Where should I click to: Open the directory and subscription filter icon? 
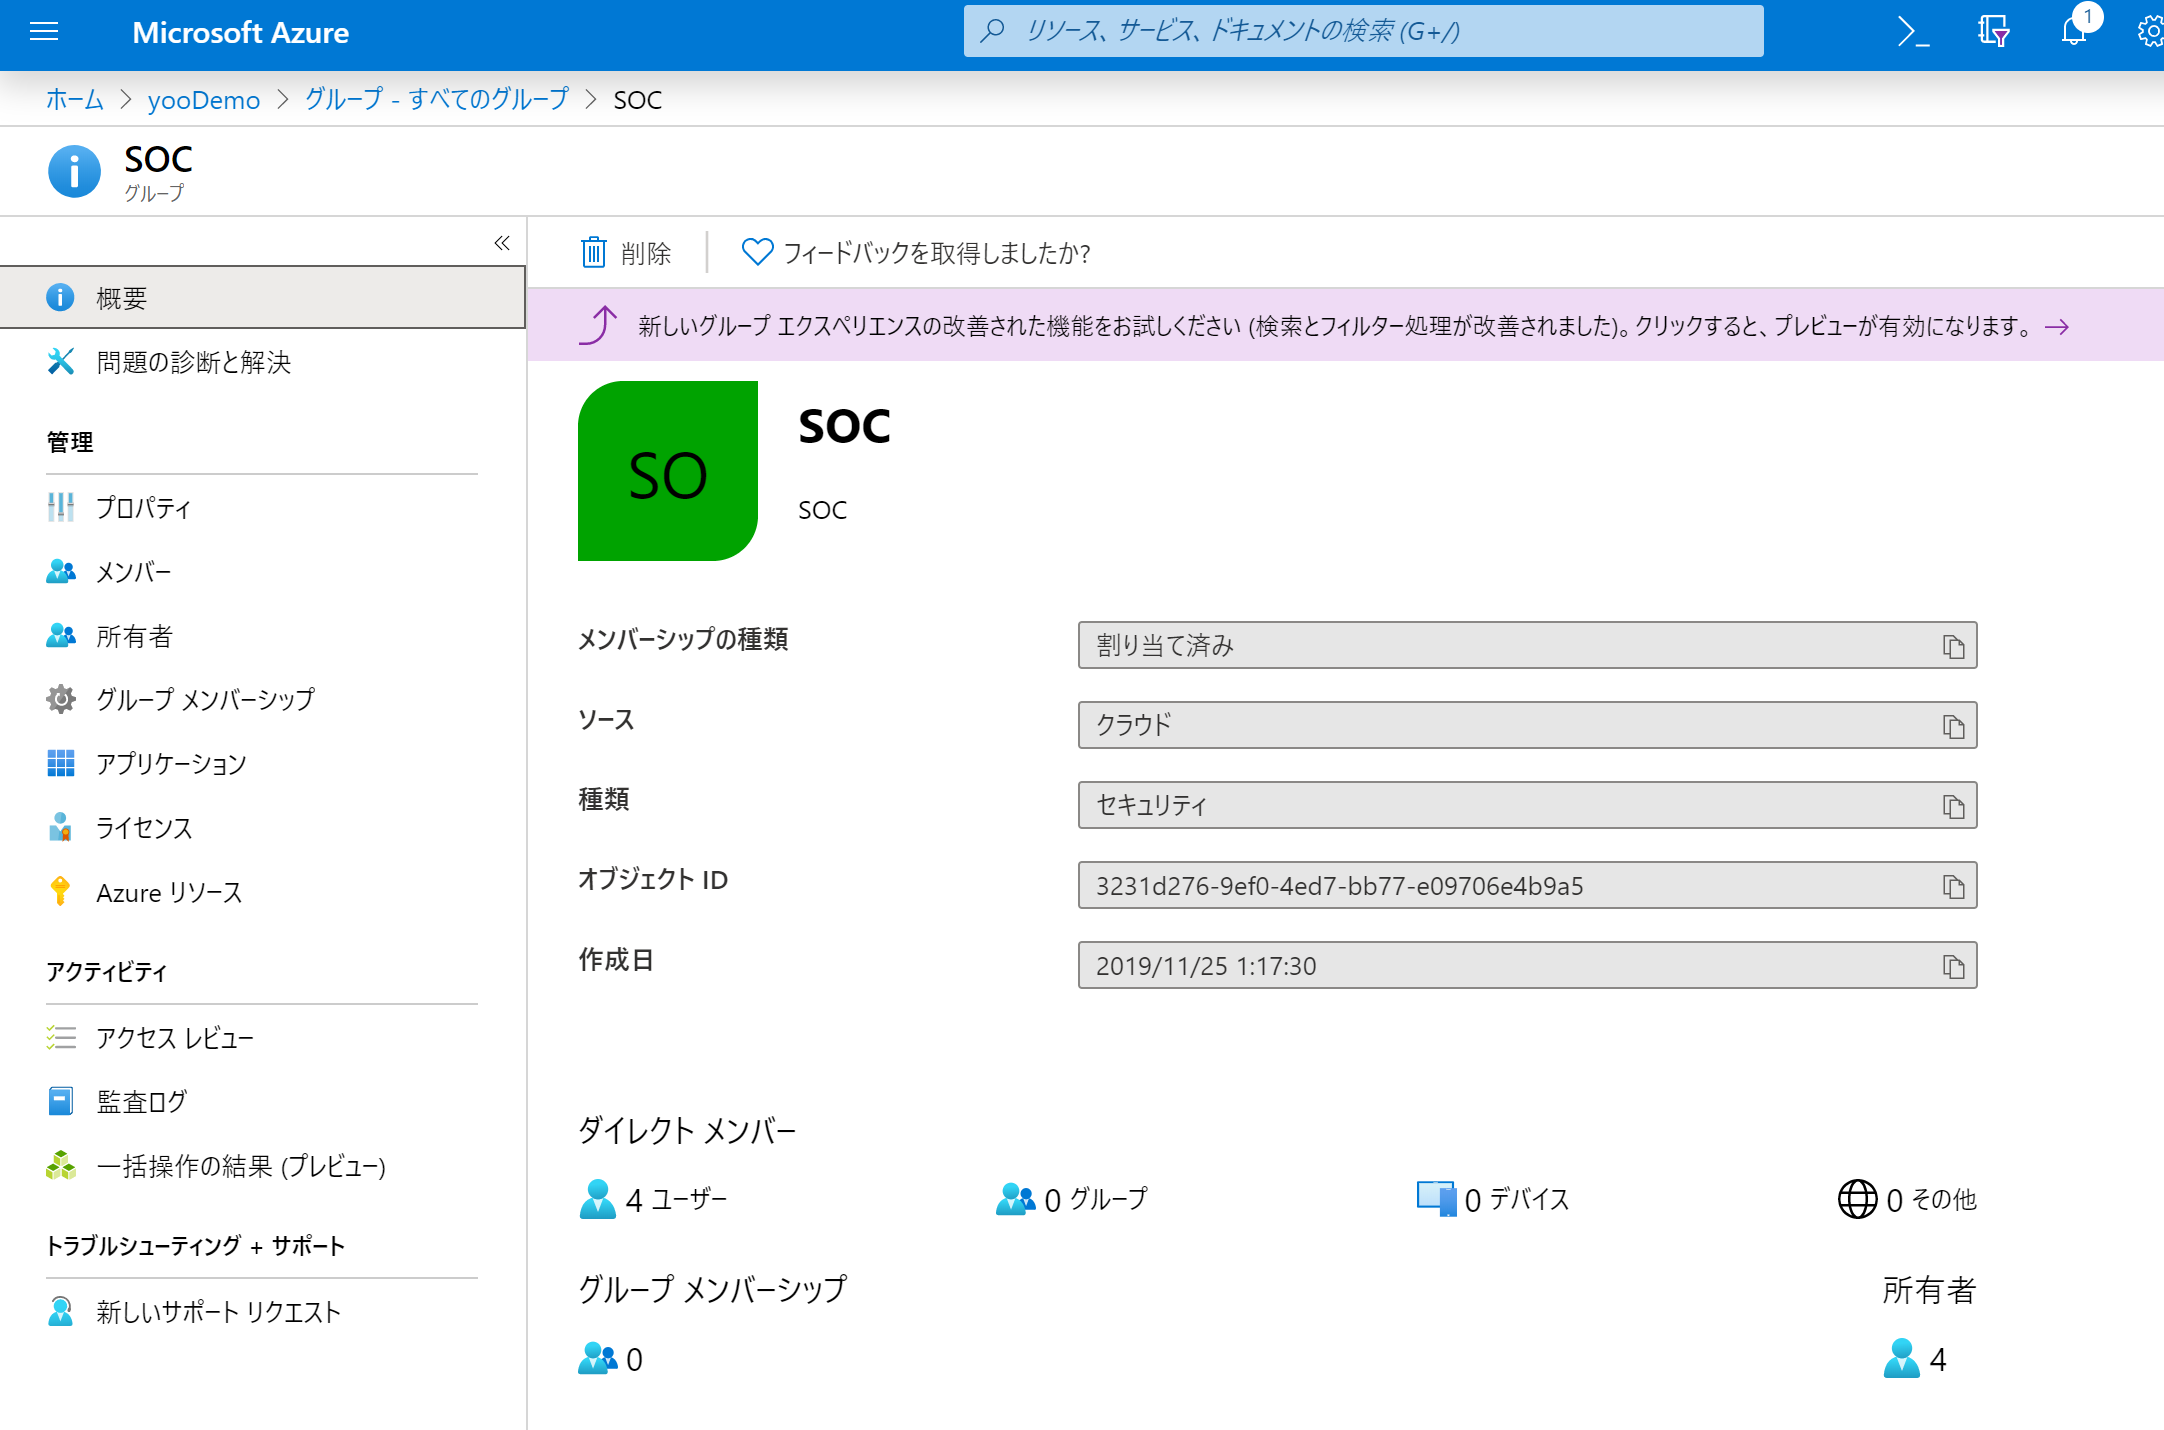1991,31
